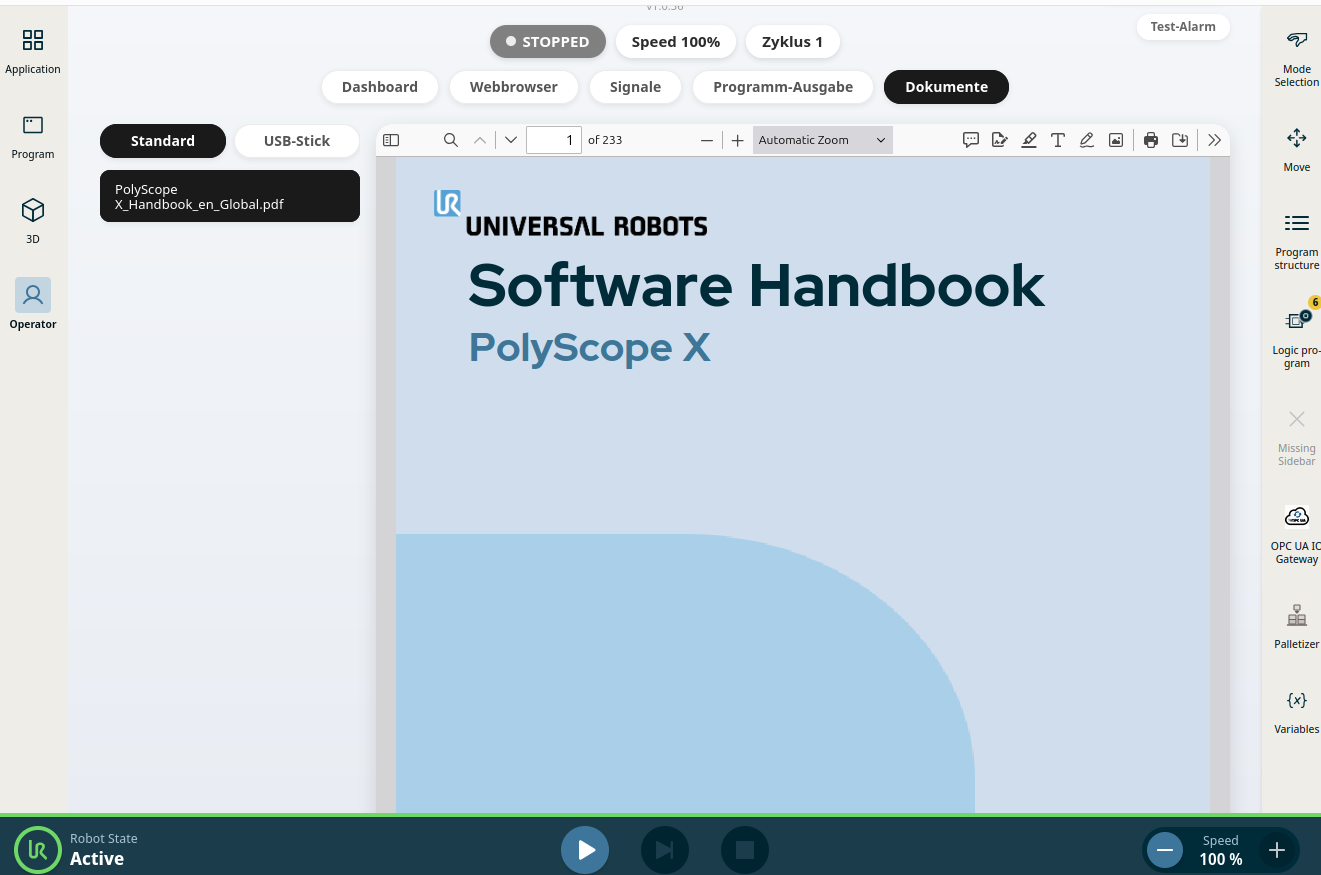Screen dimensions: 1321x875
Task: Open the Automatic Zoom dropdown
Action: point(822,140)
